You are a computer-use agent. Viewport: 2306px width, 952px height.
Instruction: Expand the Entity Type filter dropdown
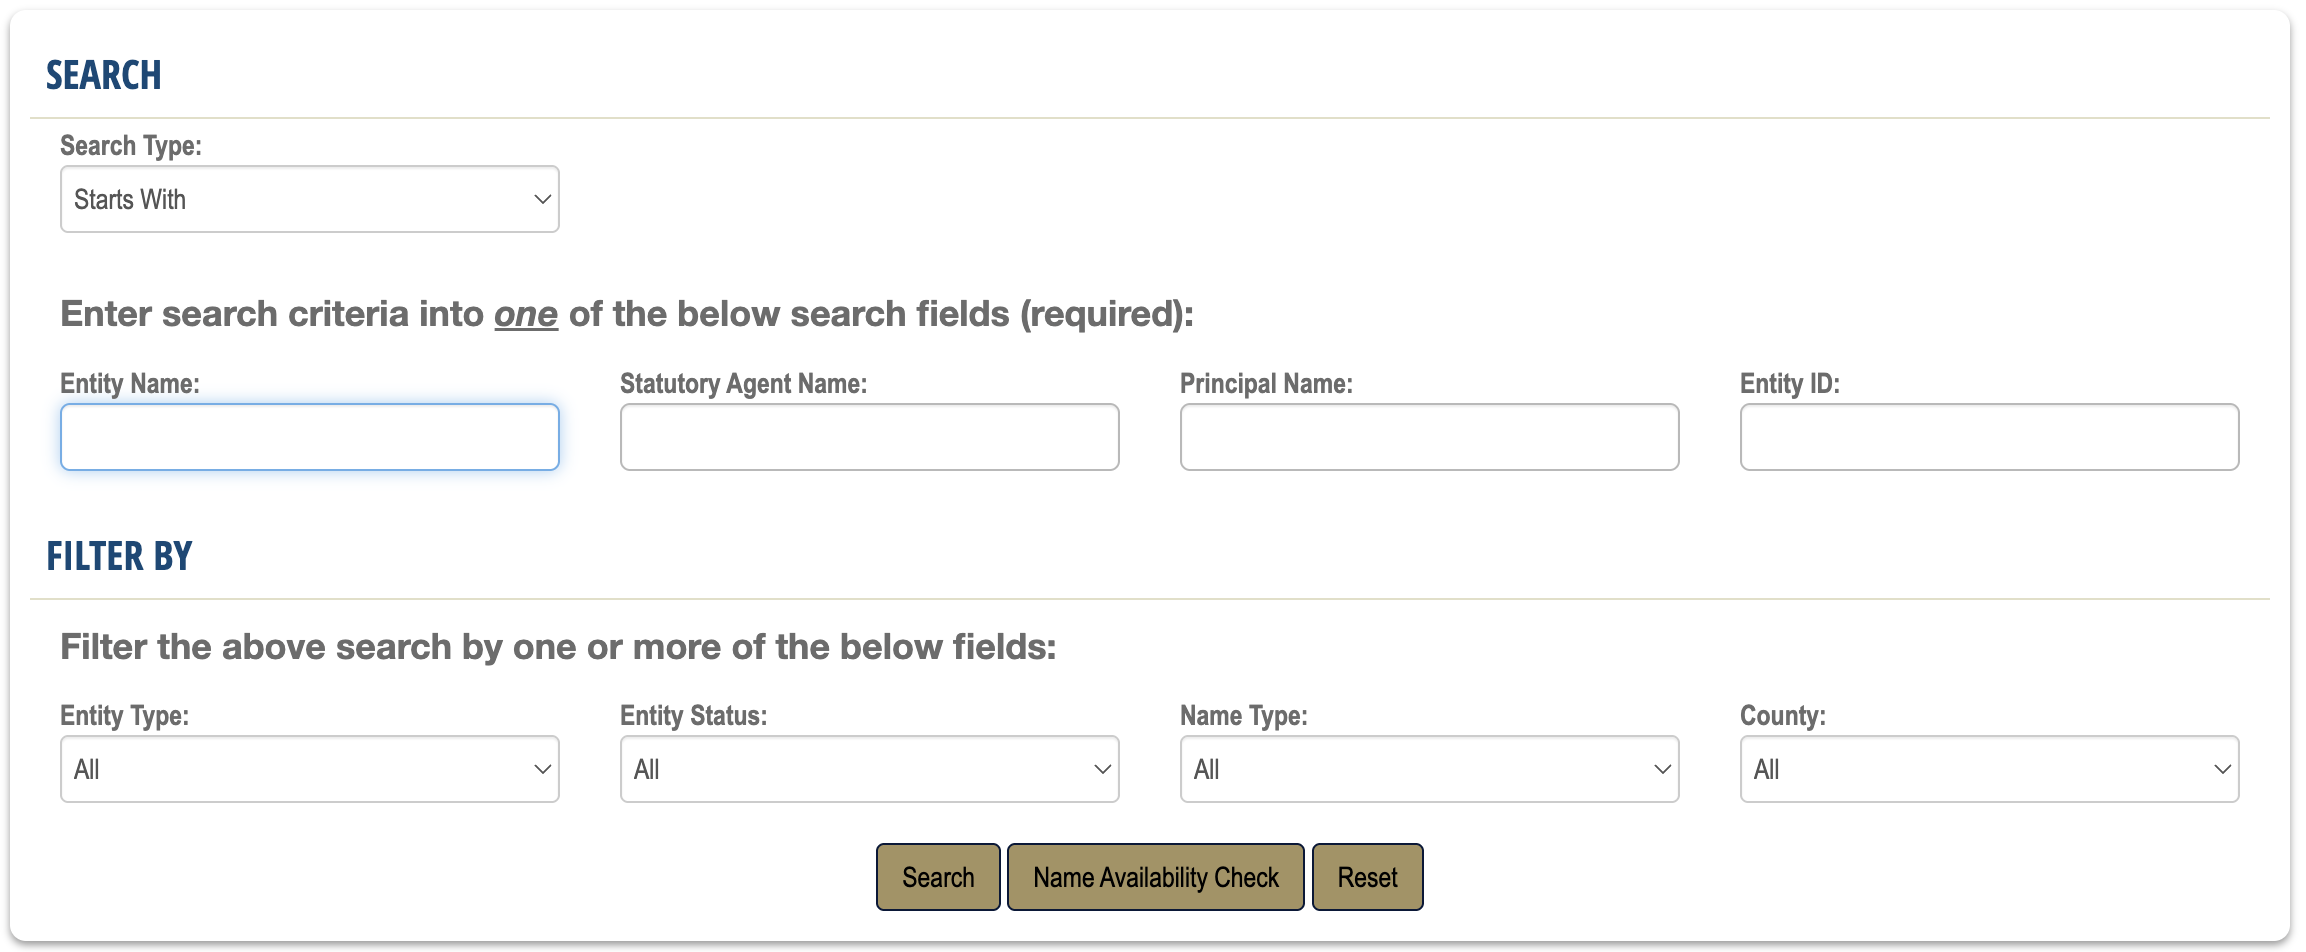pyautogui.click(x=310, y=769)
